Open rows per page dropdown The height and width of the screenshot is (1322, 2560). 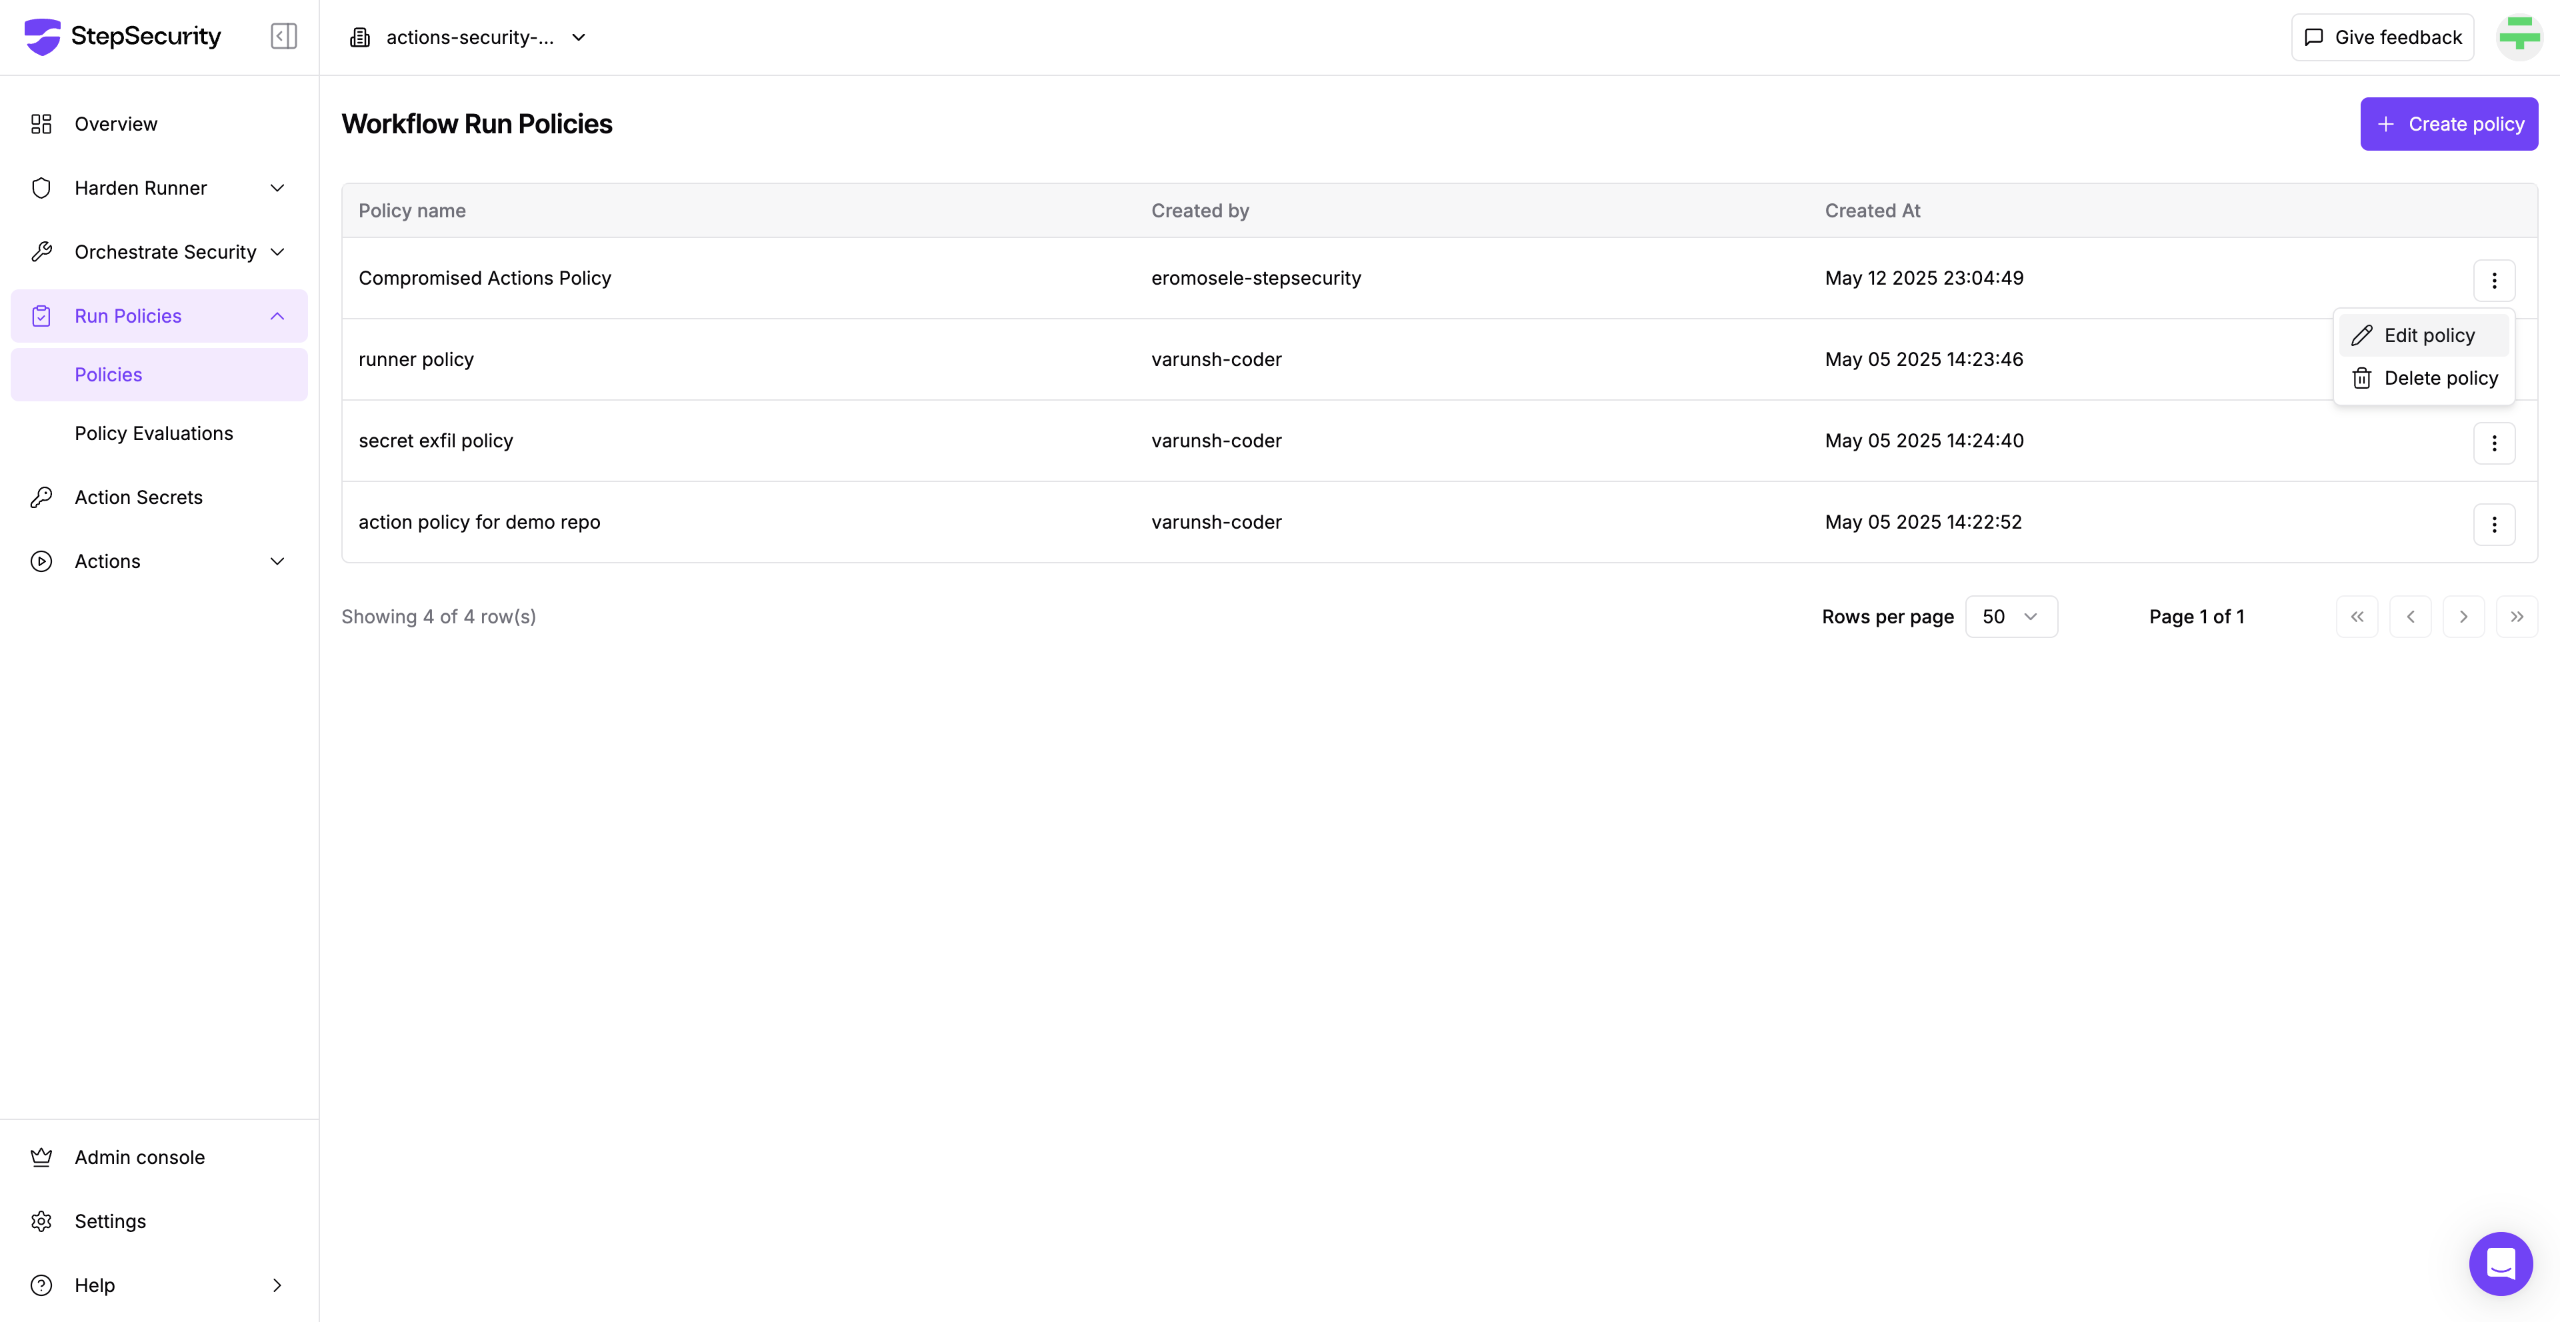point(2011,617)
